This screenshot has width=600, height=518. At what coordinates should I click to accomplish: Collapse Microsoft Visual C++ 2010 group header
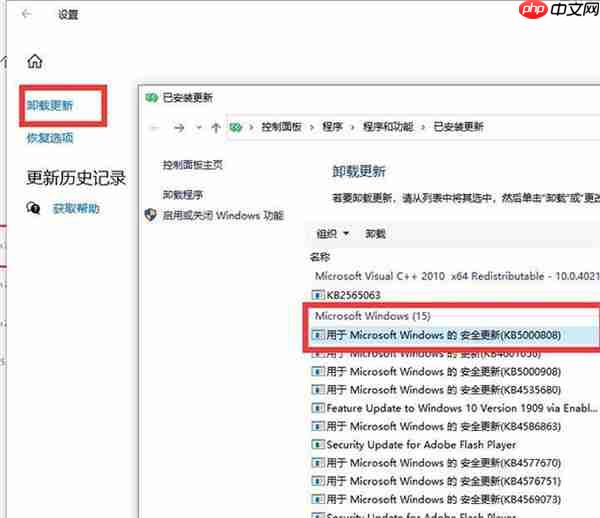(x=457, y=276)
